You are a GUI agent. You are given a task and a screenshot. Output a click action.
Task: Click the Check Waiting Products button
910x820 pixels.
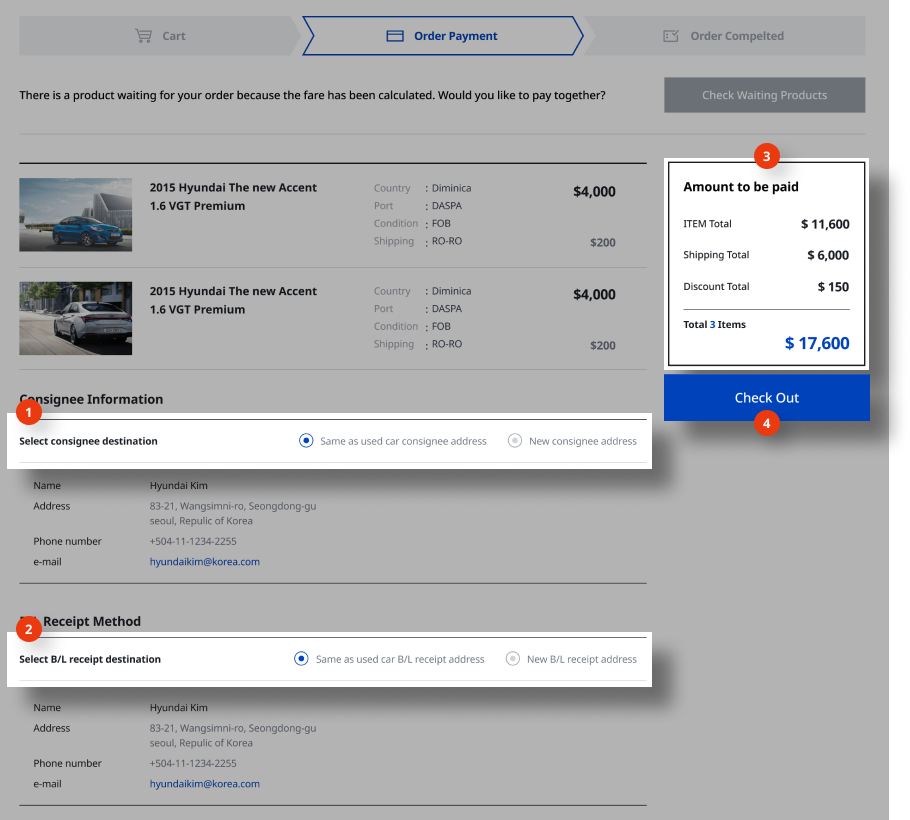click(x=764, y=95)
